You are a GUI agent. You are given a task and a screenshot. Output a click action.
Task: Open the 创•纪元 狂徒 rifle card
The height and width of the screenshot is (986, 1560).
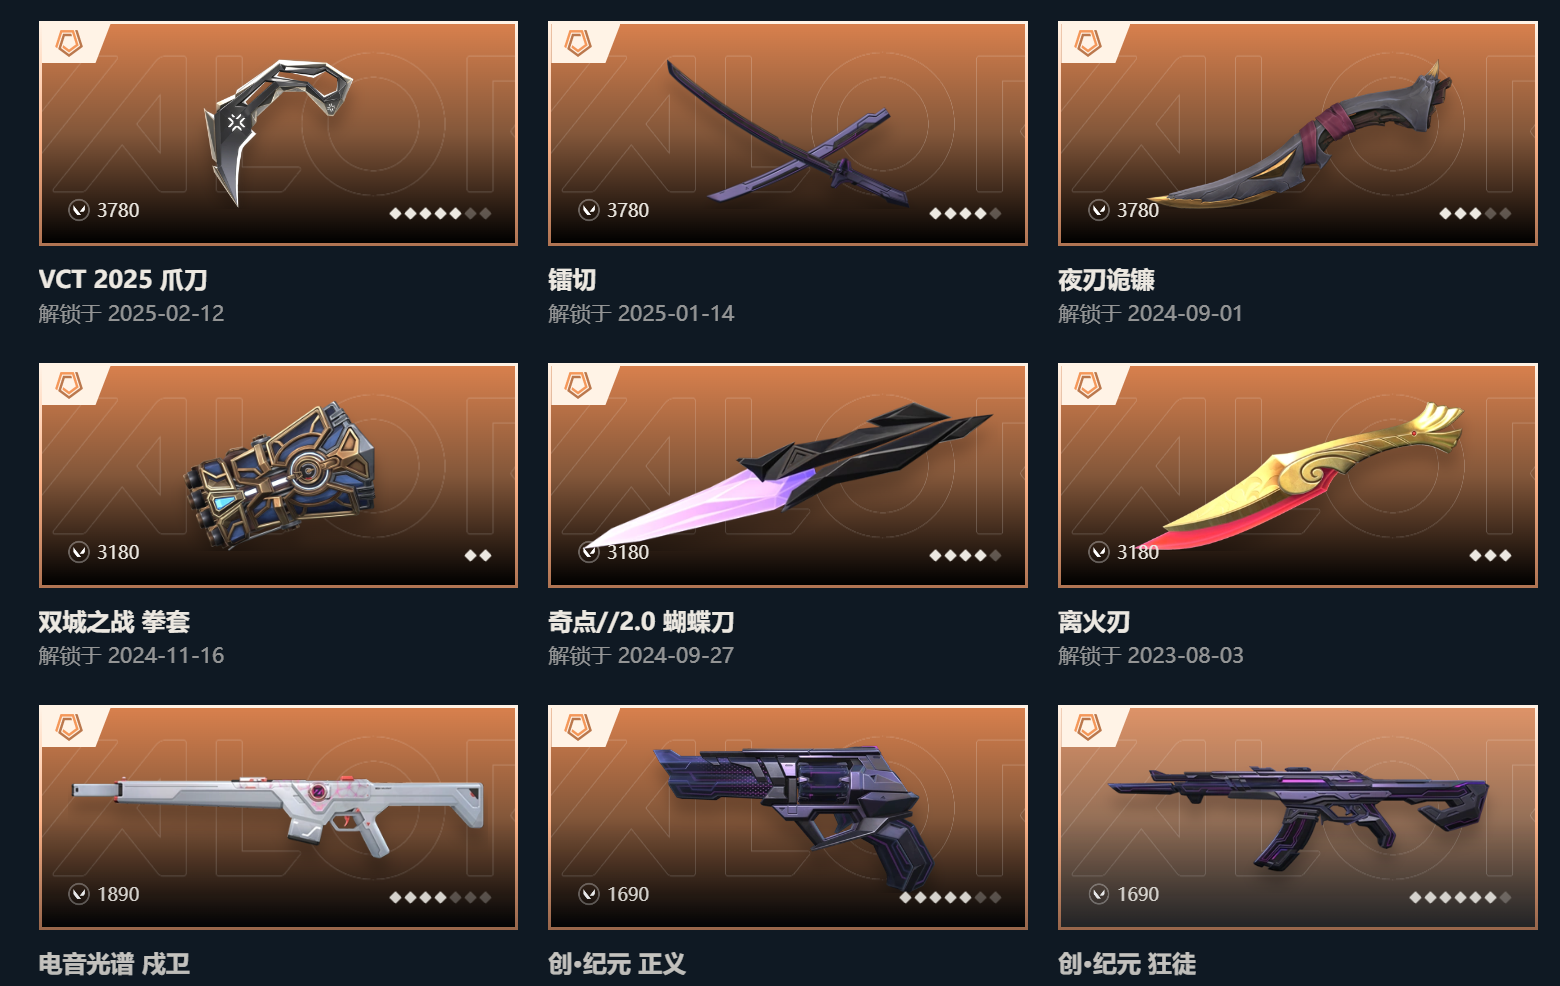(1297, 817)
